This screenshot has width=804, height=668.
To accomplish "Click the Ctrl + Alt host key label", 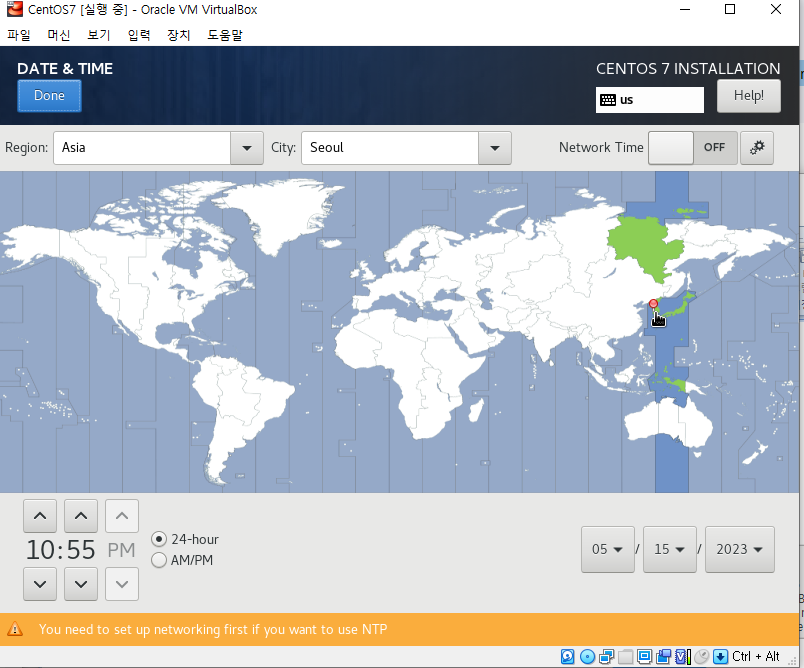I will 756,656.
